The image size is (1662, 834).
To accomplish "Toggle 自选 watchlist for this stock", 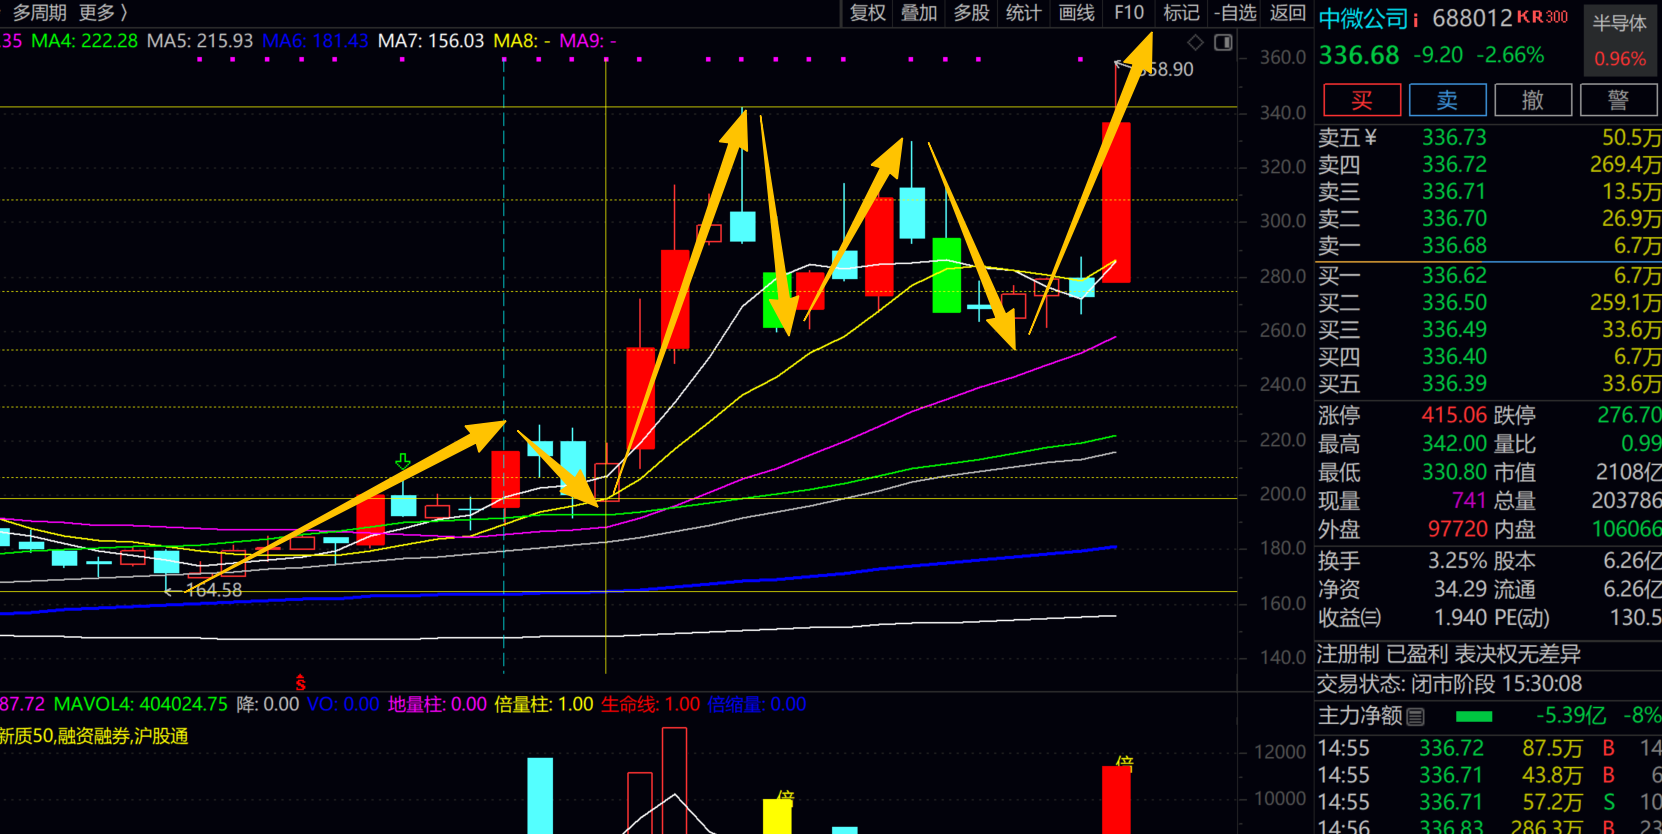I will (x=1237, y=13).
